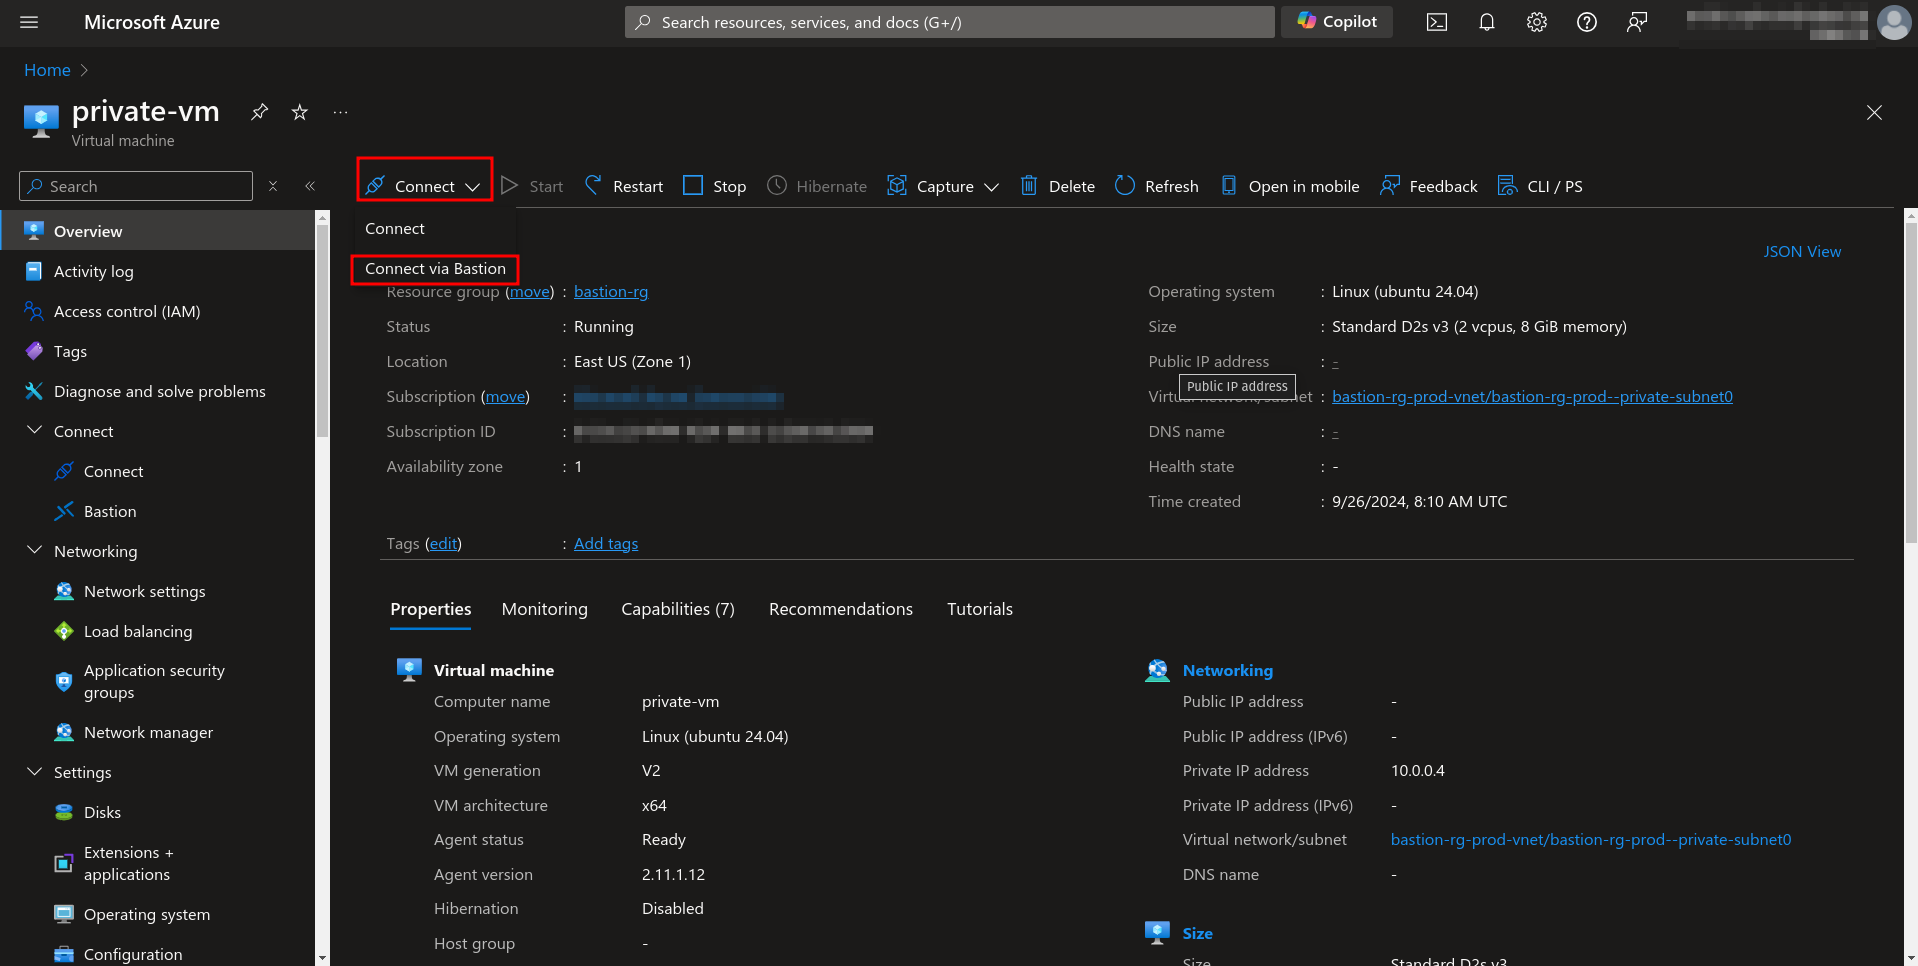Image resolution: width=1918 pixels, height=966 pixels.
Task: Stop the private-vm virtual machine
Action: tap(714, 186)
